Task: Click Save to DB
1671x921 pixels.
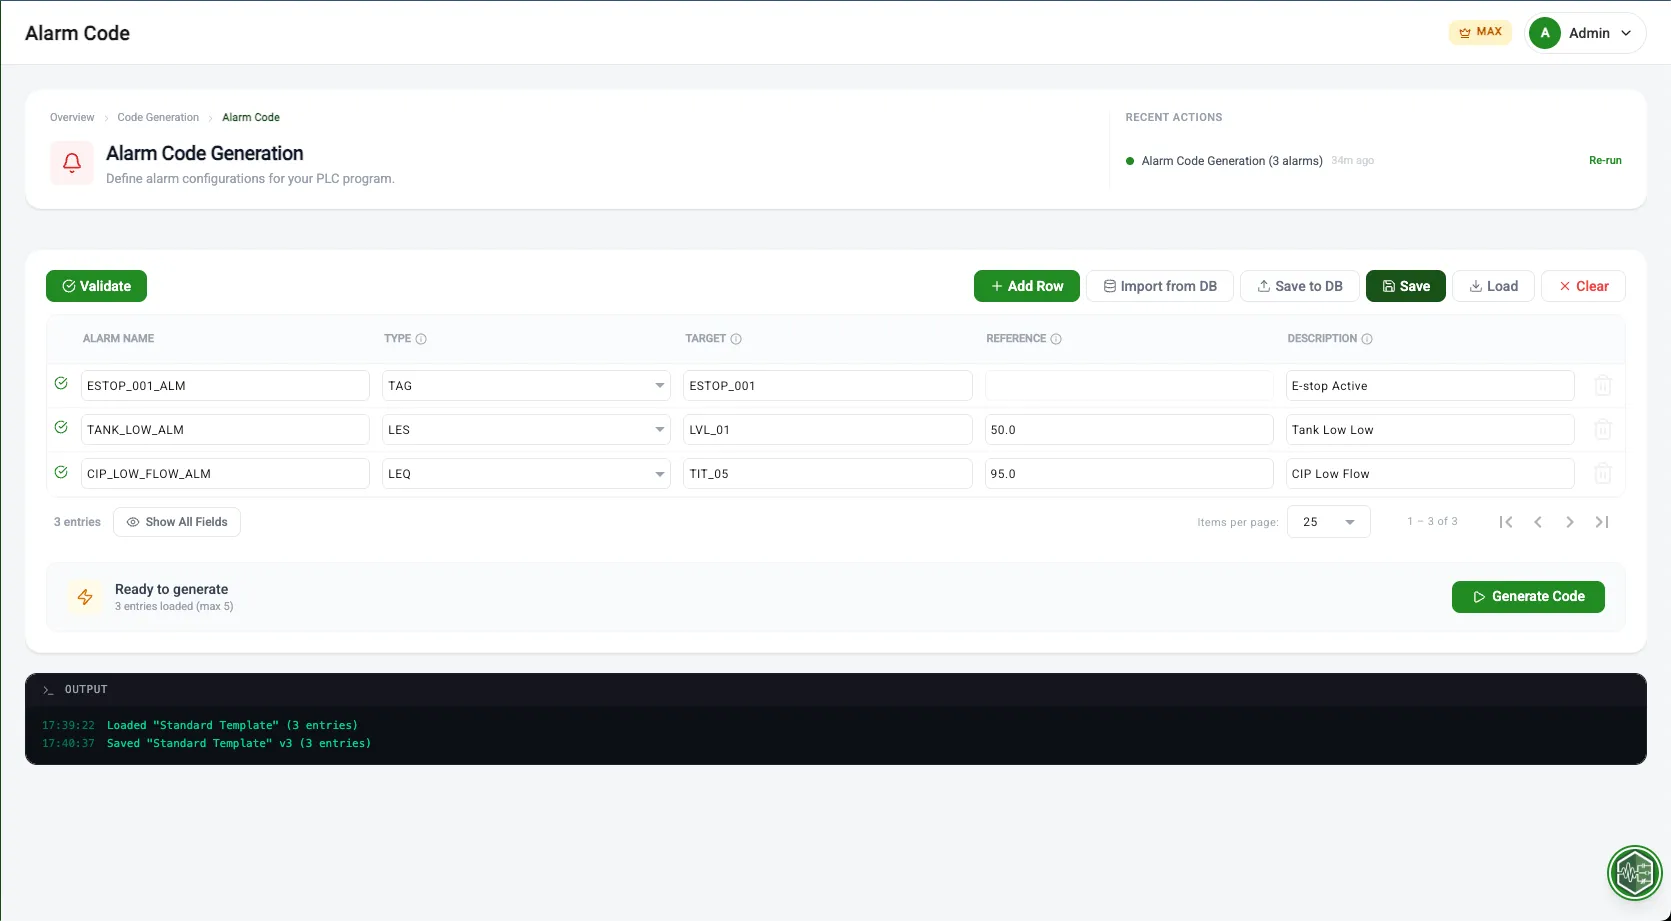Action: point(1300,286)
